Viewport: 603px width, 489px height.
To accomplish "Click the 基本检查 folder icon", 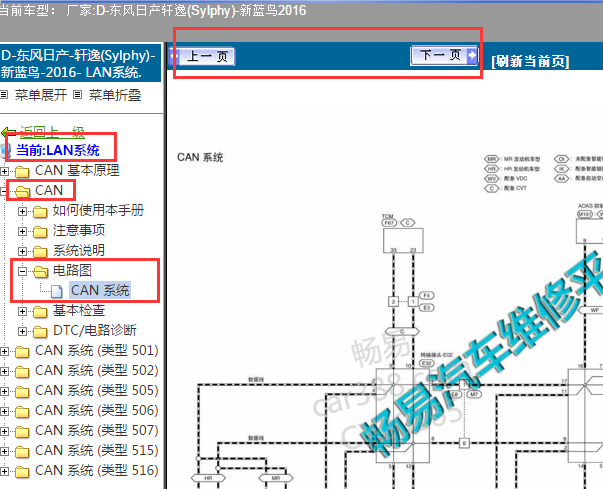I will [x=40, y=311].
